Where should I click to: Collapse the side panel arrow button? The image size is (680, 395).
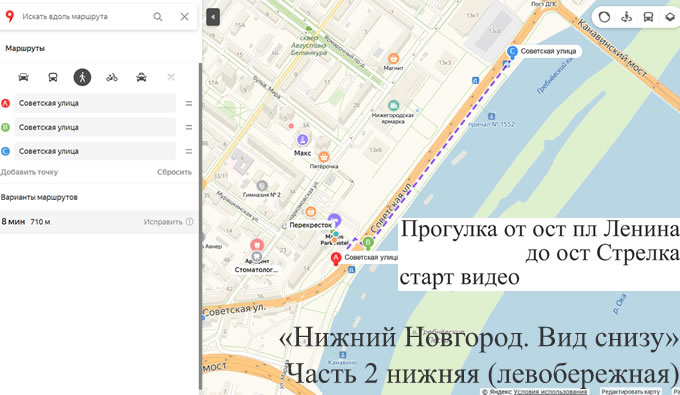[x=213, y=17]
